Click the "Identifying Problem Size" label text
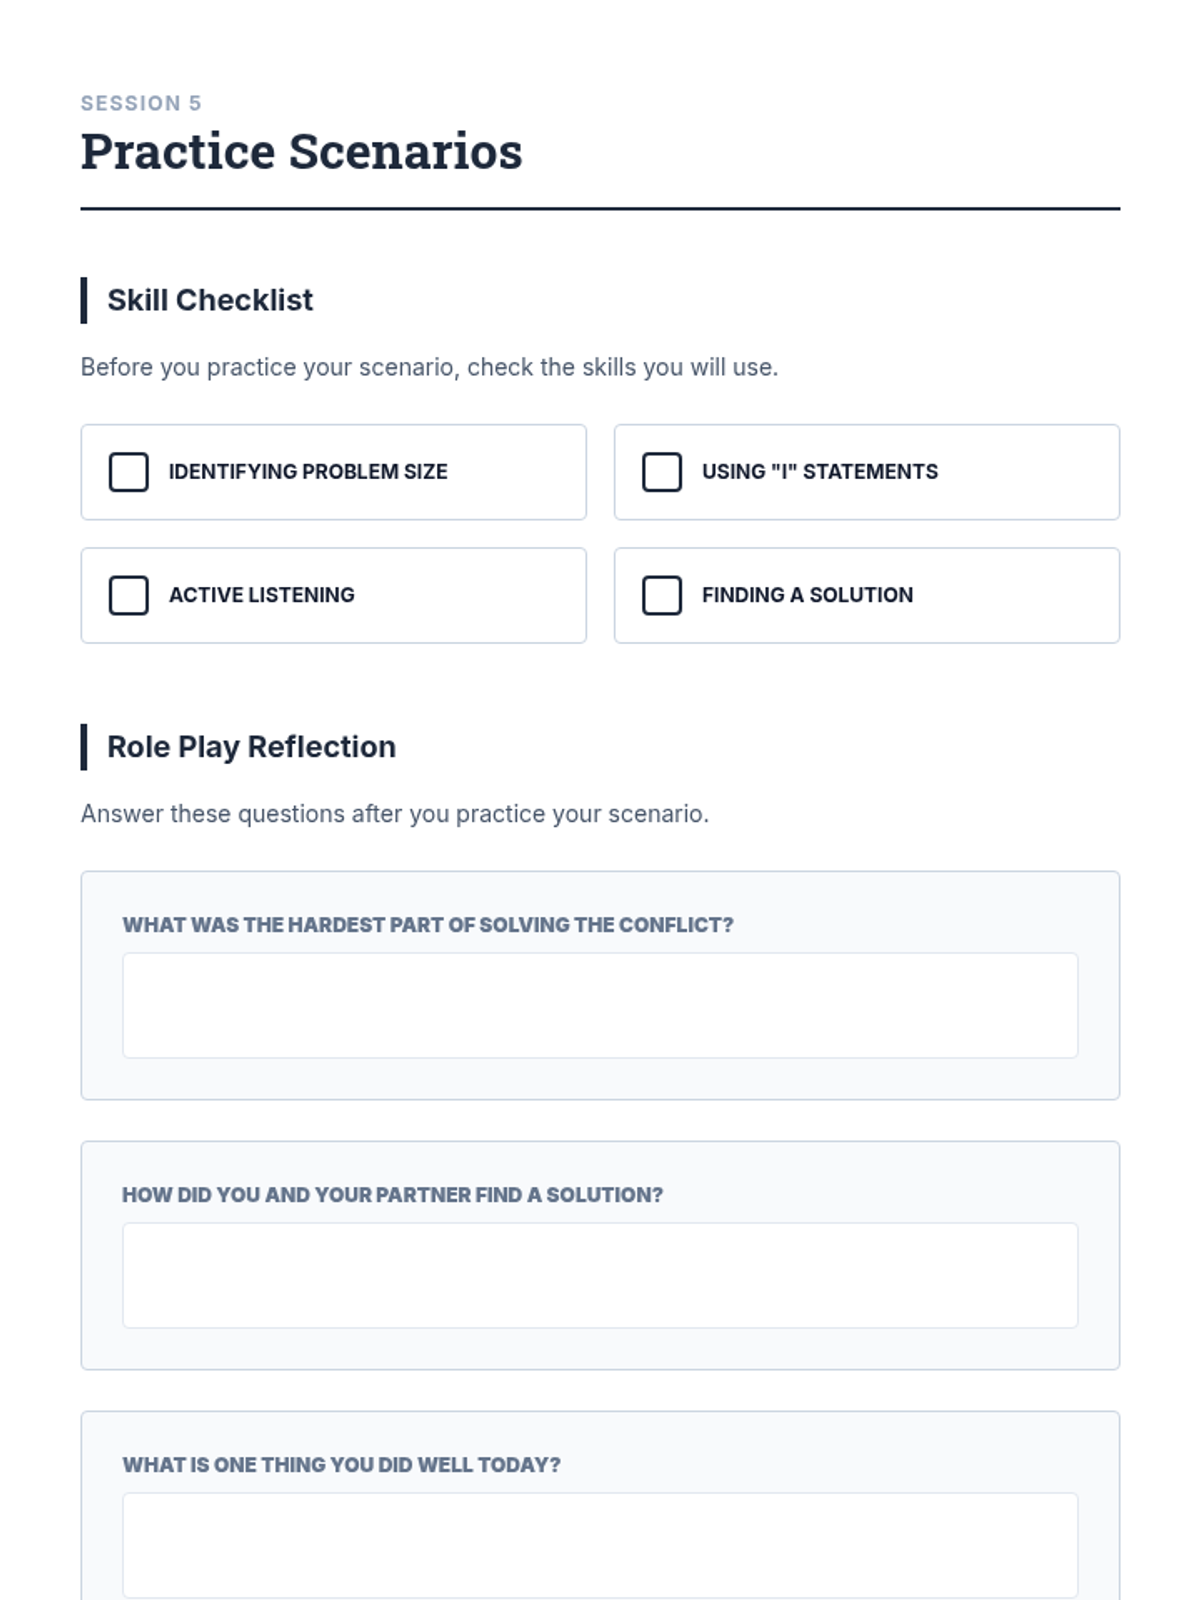 coord(308,472)
